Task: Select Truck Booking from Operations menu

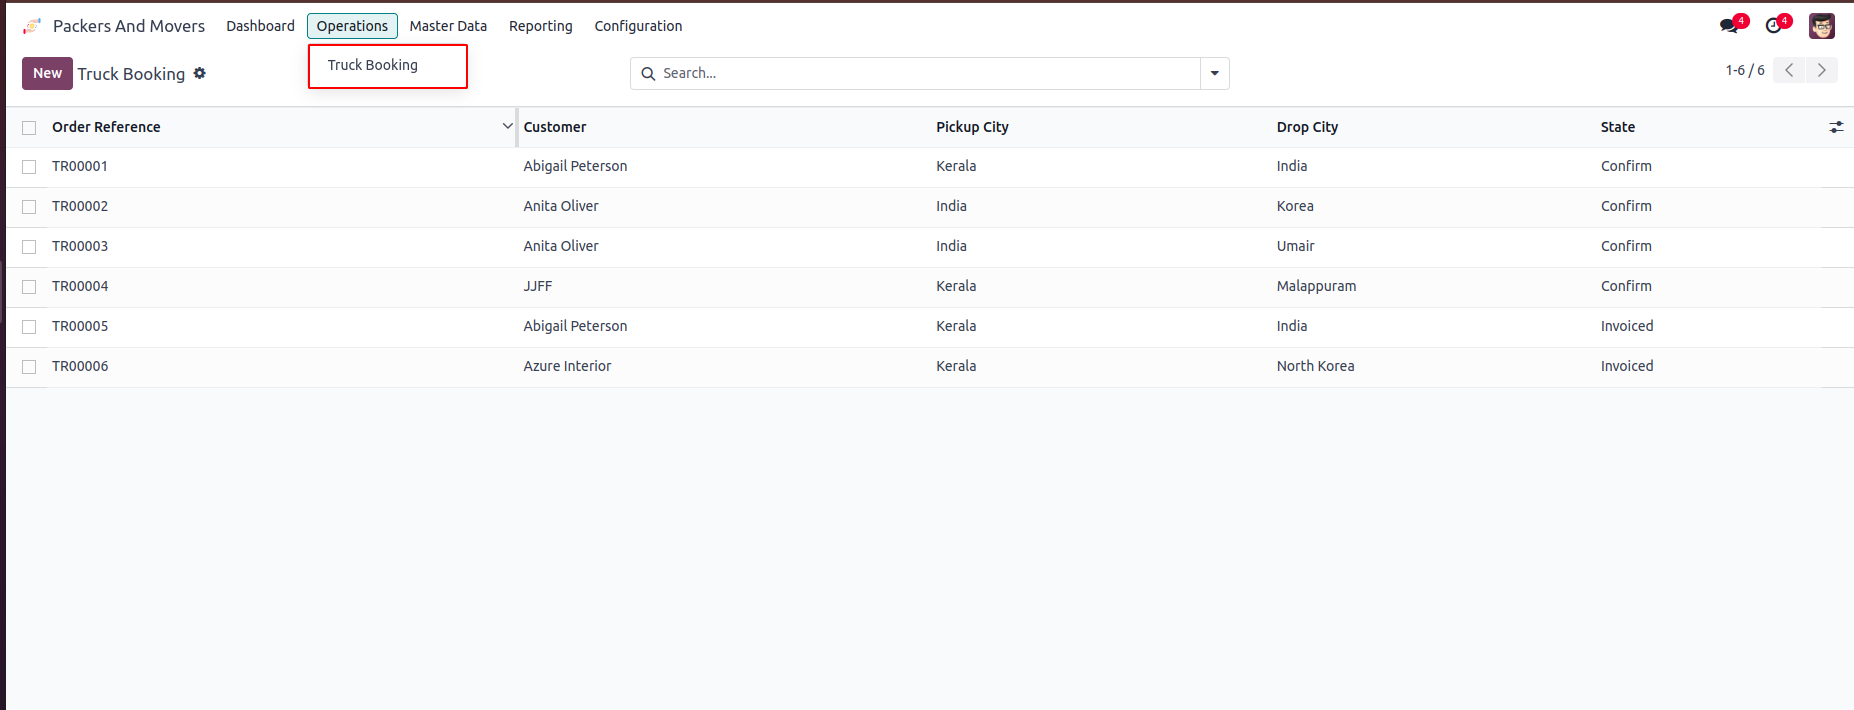Action: coord(373,65)
